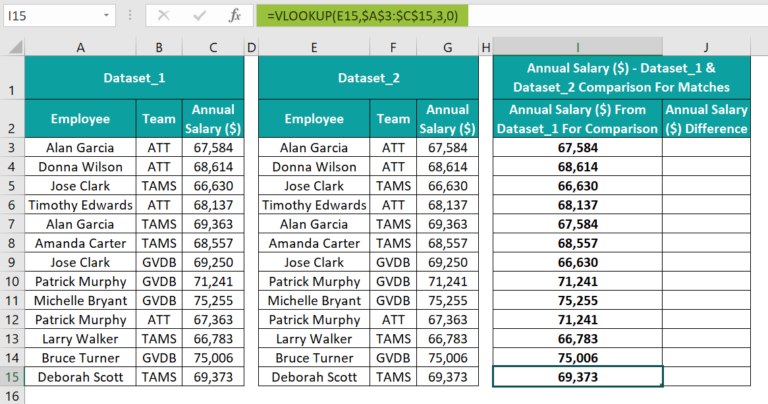Select 75,255 in column G
The height and width of the screenshot is (404, 768).
coord(448,300)
